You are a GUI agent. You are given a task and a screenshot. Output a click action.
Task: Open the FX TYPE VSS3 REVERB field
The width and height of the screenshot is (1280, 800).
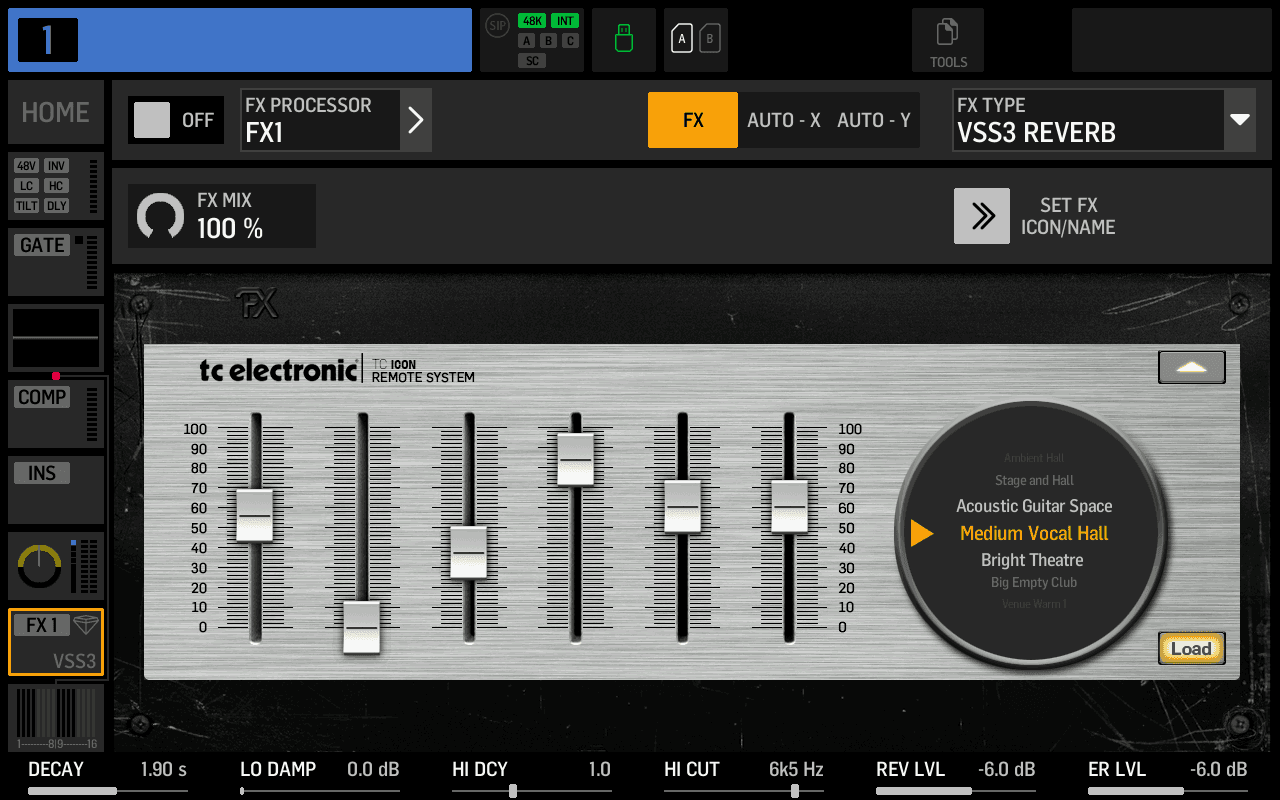[x=1088, y=120]
